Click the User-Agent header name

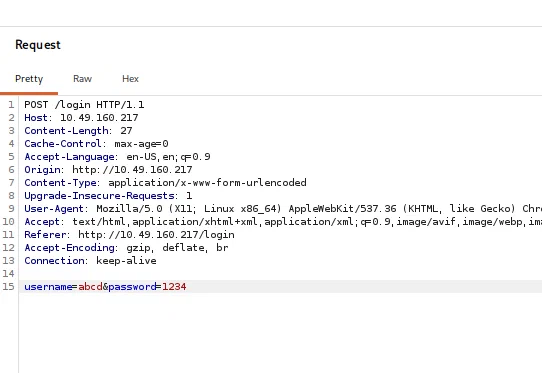tap(54, 209)
